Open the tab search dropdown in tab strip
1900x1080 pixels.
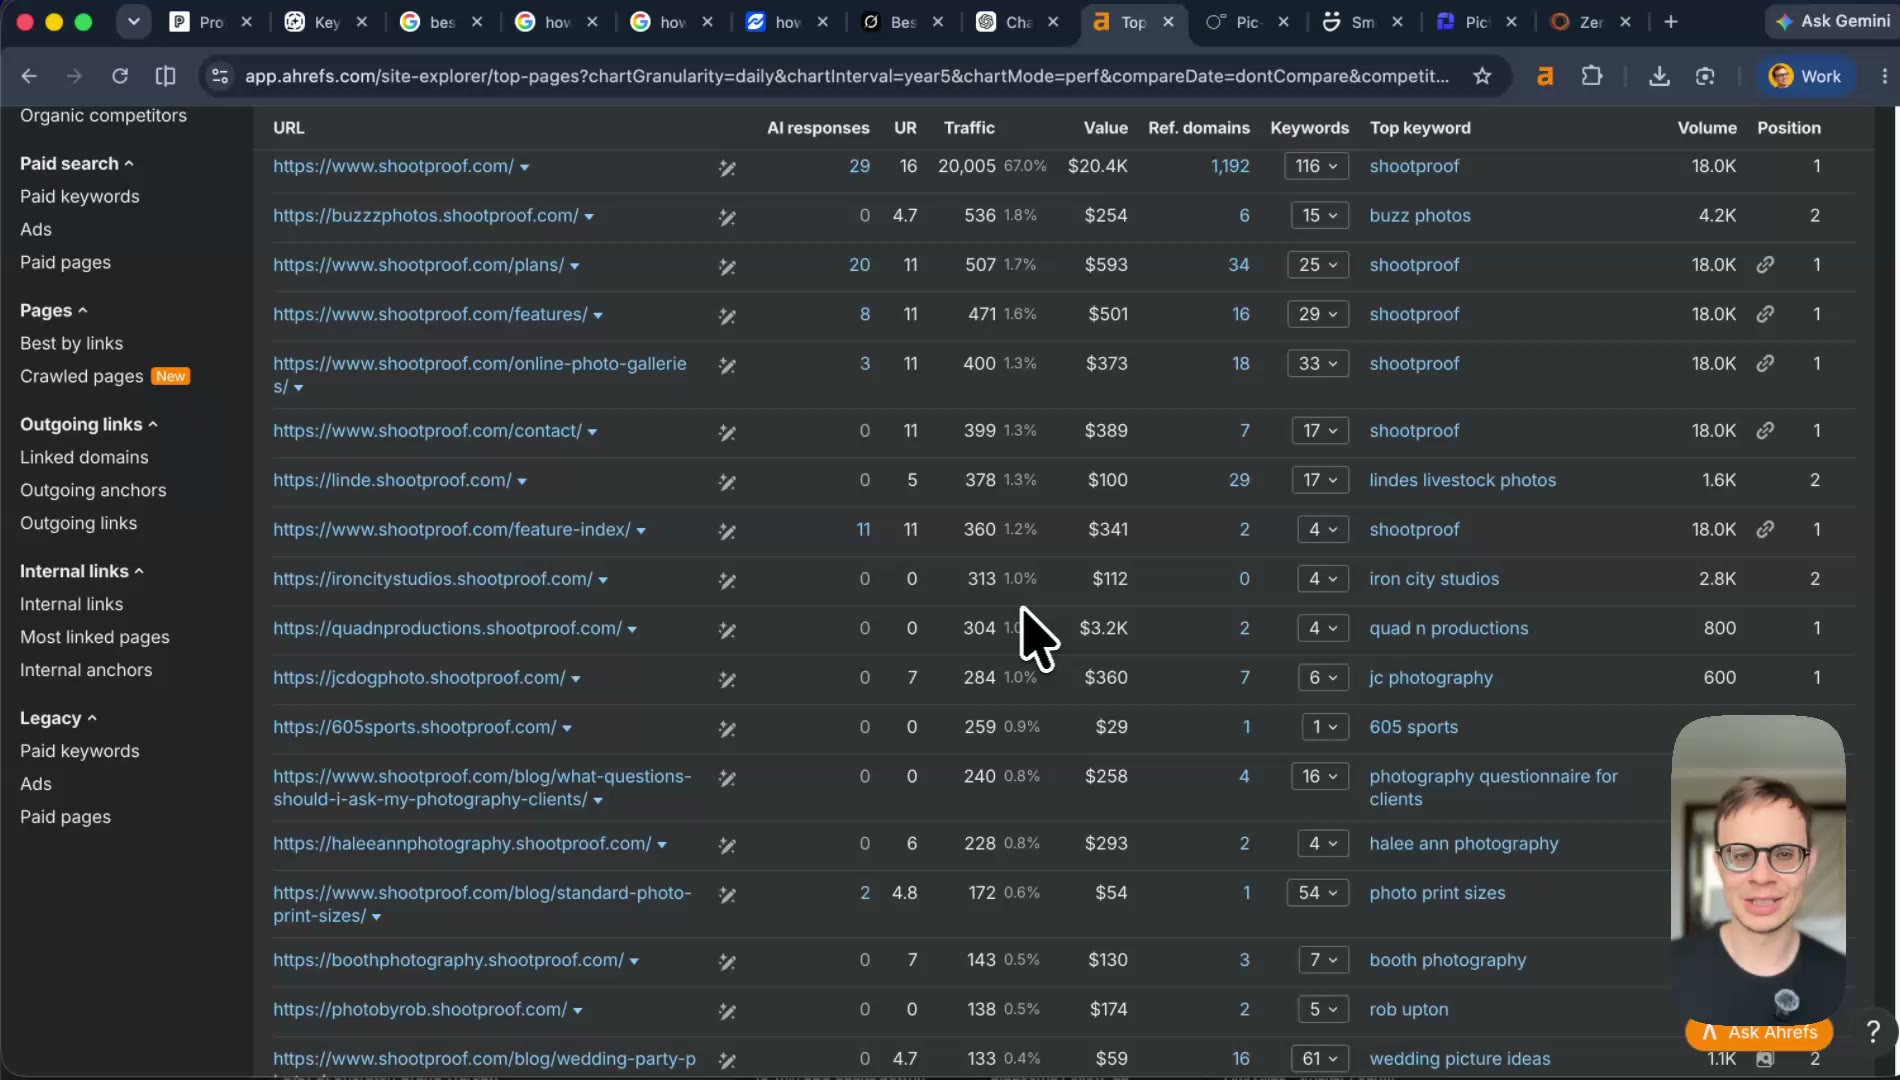[133, 22]
